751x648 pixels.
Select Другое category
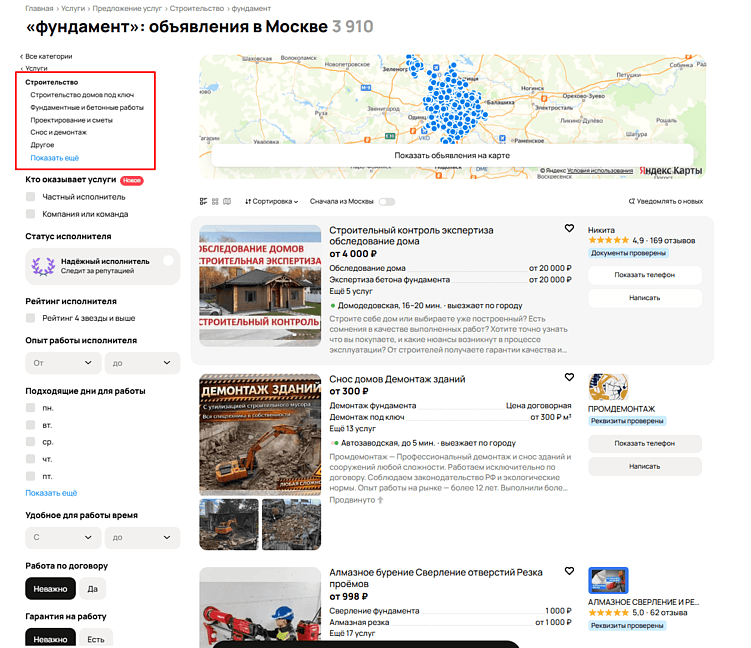click(42, 145)
